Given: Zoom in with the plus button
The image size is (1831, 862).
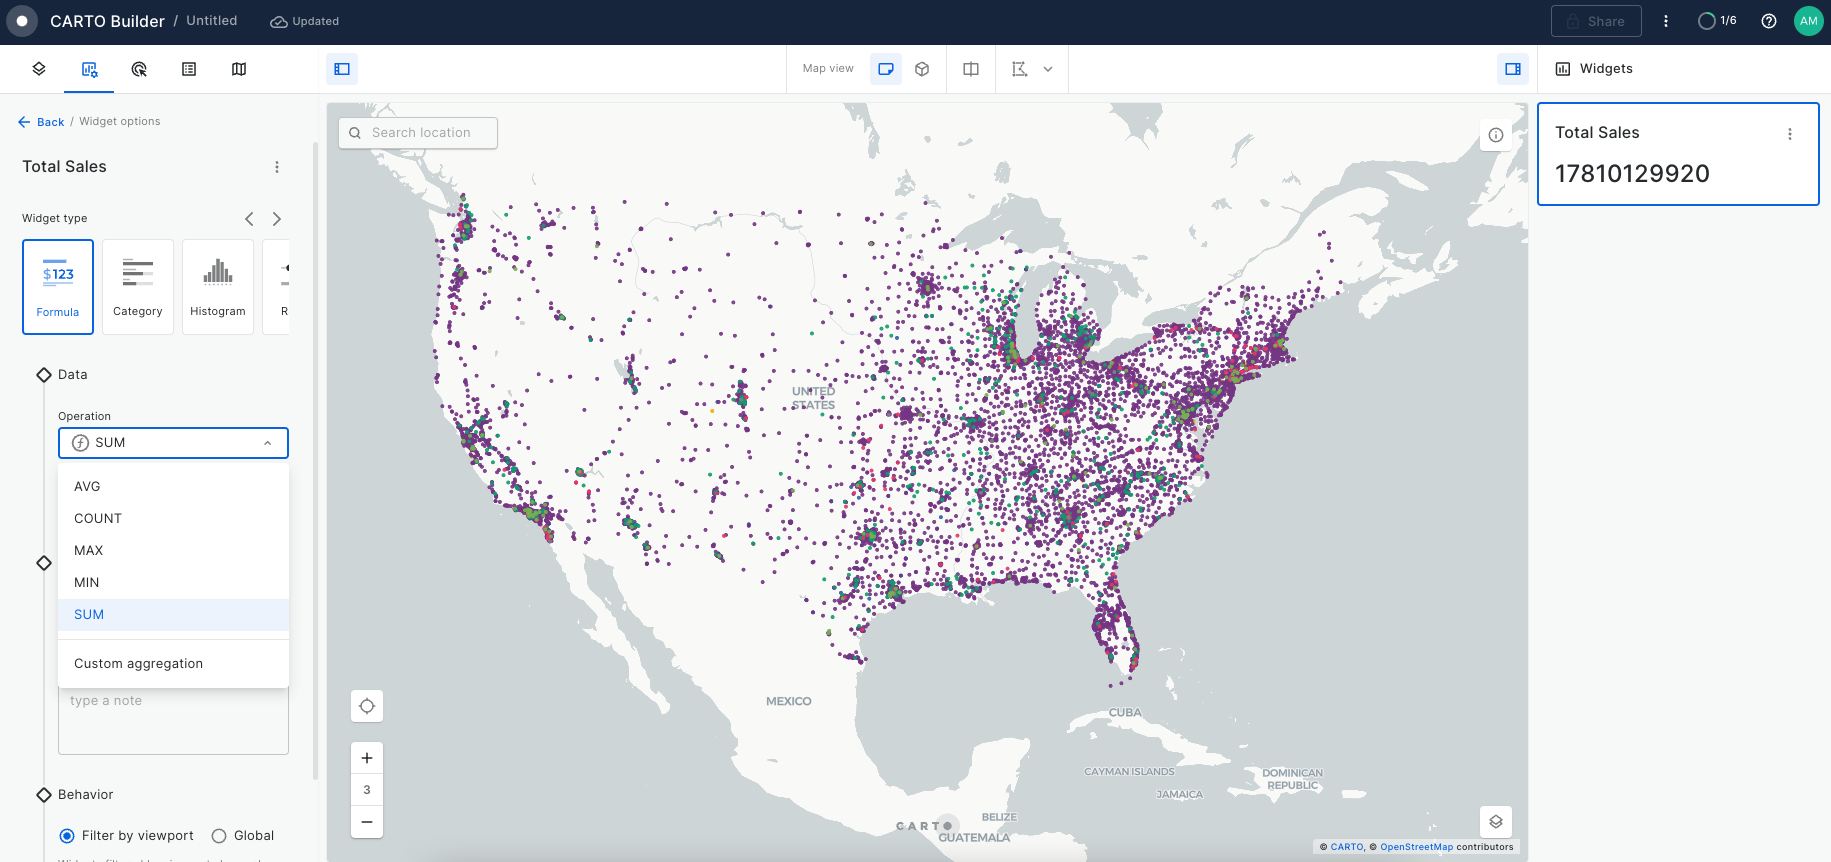Looking at the screenshot, I should click(x=367, y=758).
